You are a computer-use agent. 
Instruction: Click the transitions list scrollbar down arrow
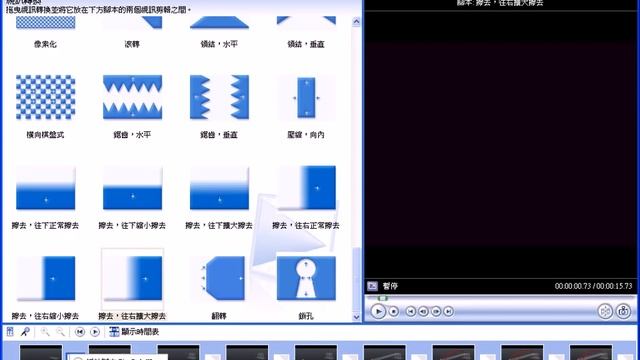point(356,317)
